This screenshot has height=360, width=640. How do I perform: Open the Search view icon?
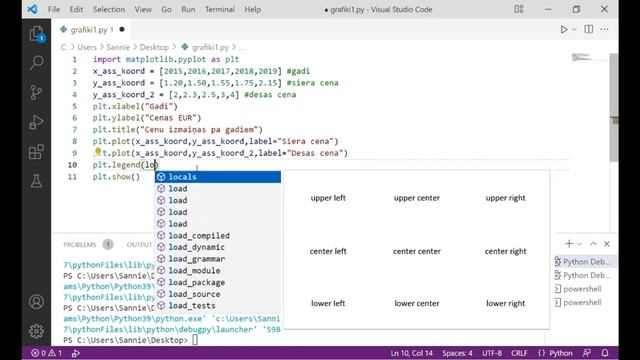pos(36,62)
